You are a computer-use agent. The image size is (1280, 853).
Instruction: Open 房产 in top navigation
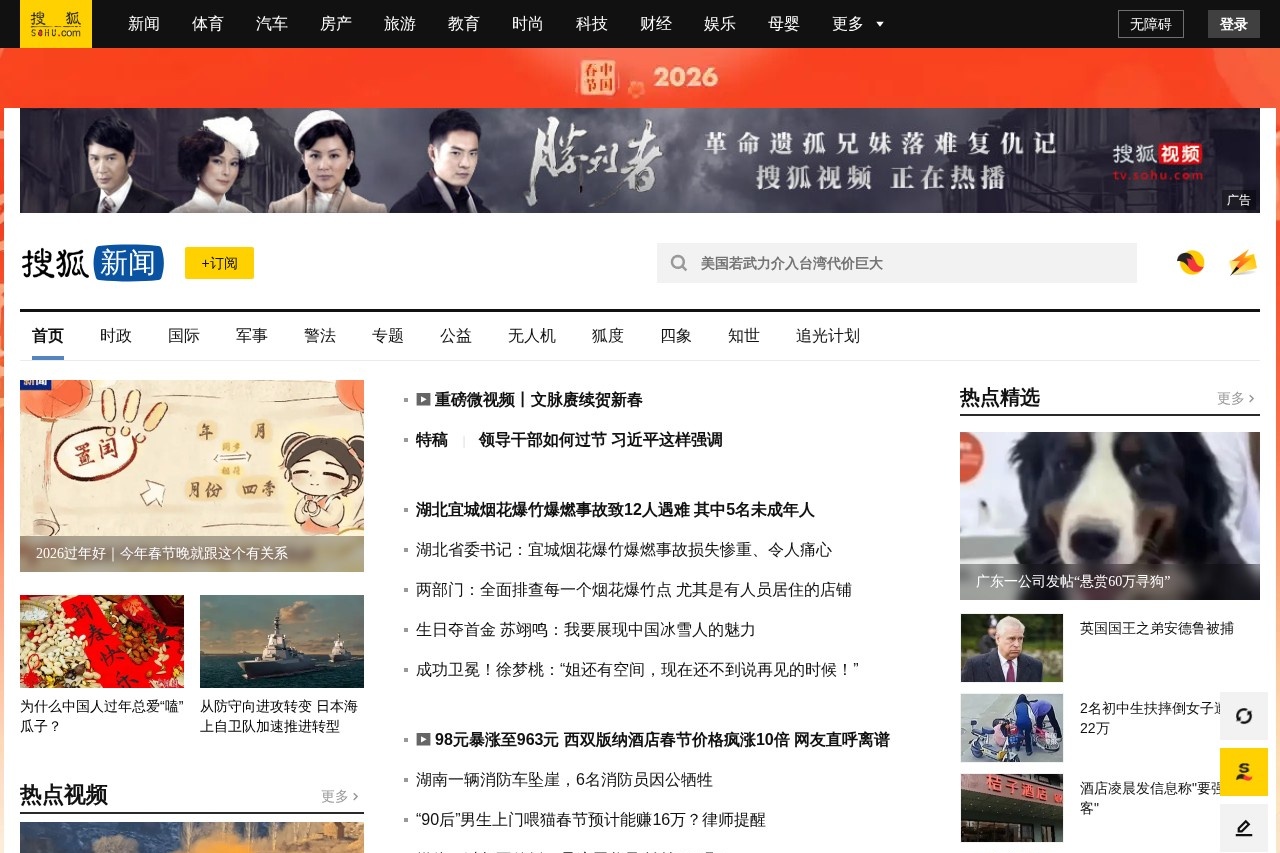click(336, 24)
